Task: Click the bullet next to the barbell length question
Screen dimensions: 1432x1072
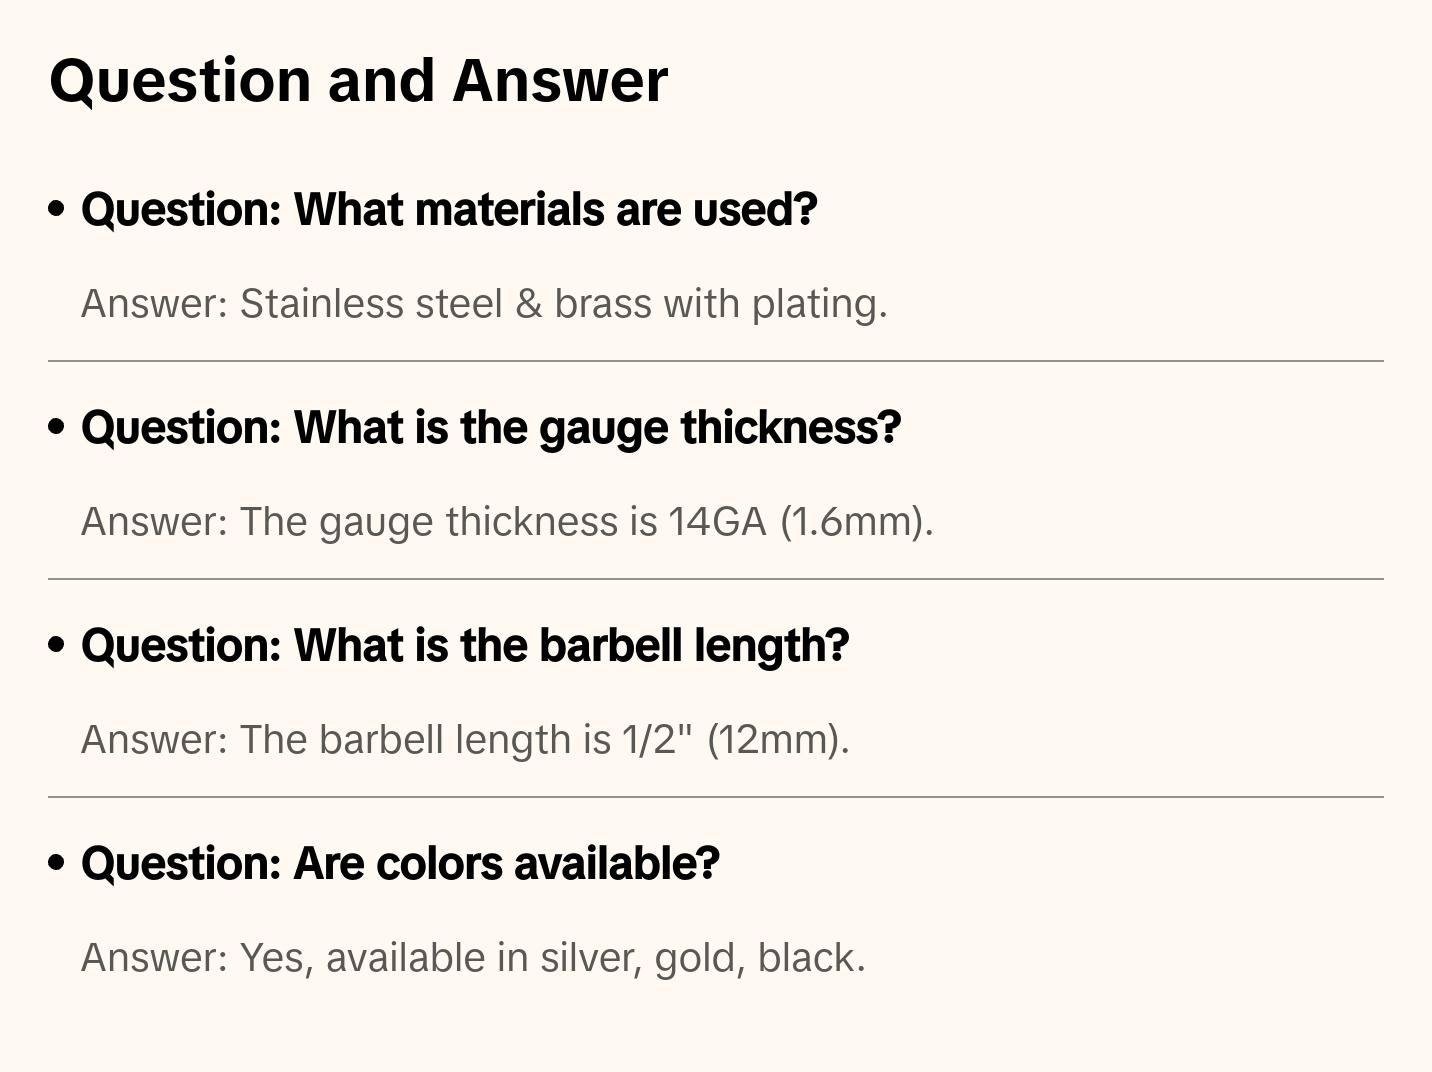Action: [57, 645]
